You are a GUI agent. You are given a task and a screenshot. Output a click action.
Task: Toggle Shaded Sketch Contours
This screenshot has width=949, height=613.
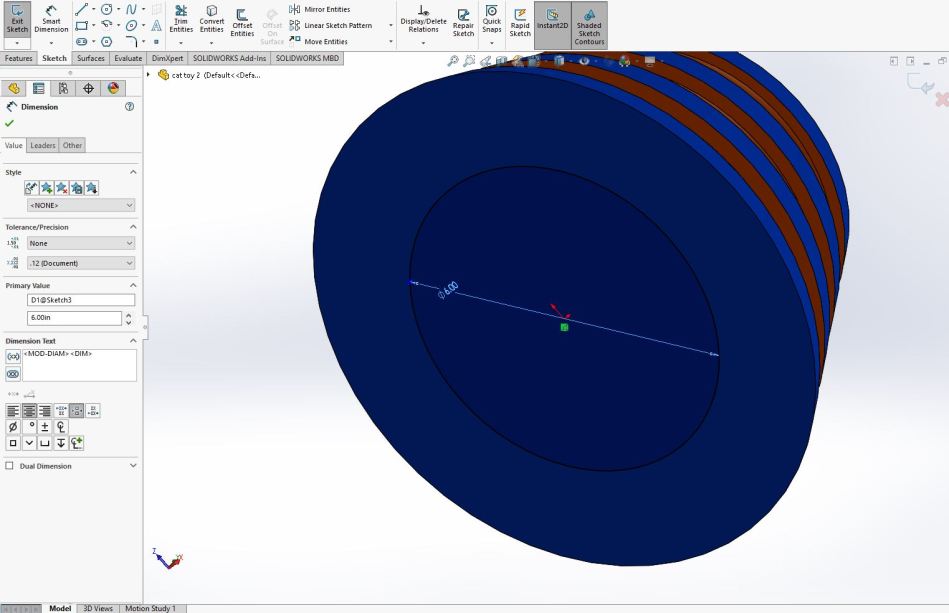pyautogui.click(x=589, y=23)
